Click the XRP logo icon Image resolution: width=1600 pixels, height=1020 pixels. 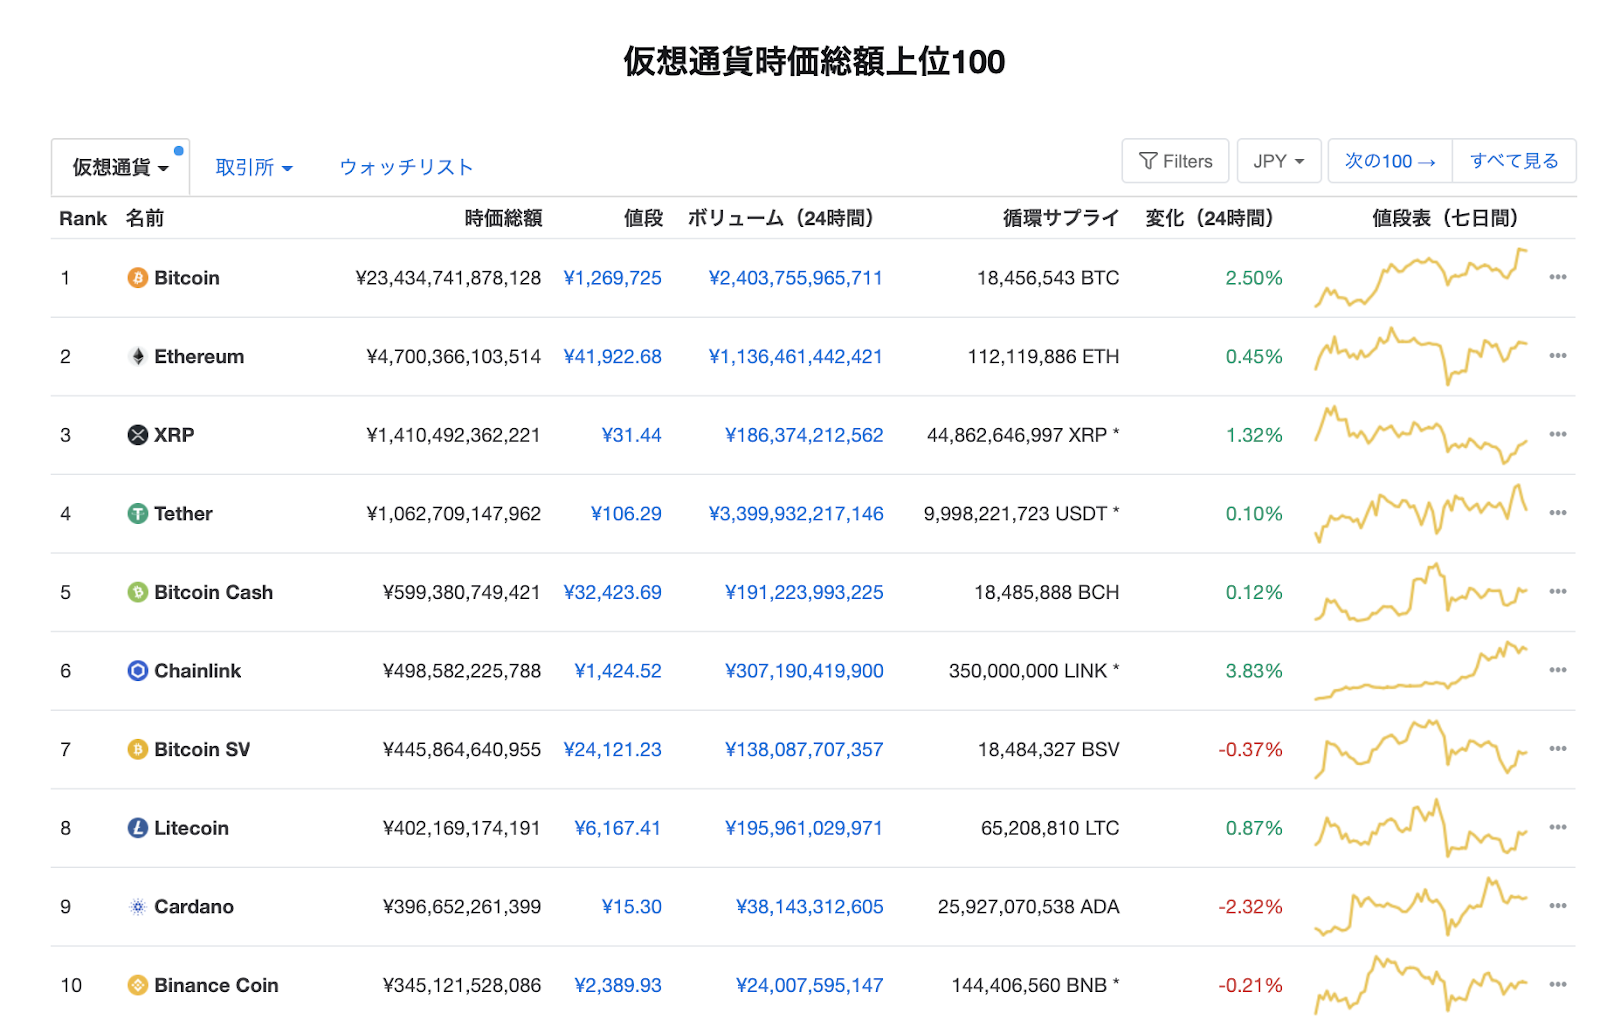pos(138,435)
